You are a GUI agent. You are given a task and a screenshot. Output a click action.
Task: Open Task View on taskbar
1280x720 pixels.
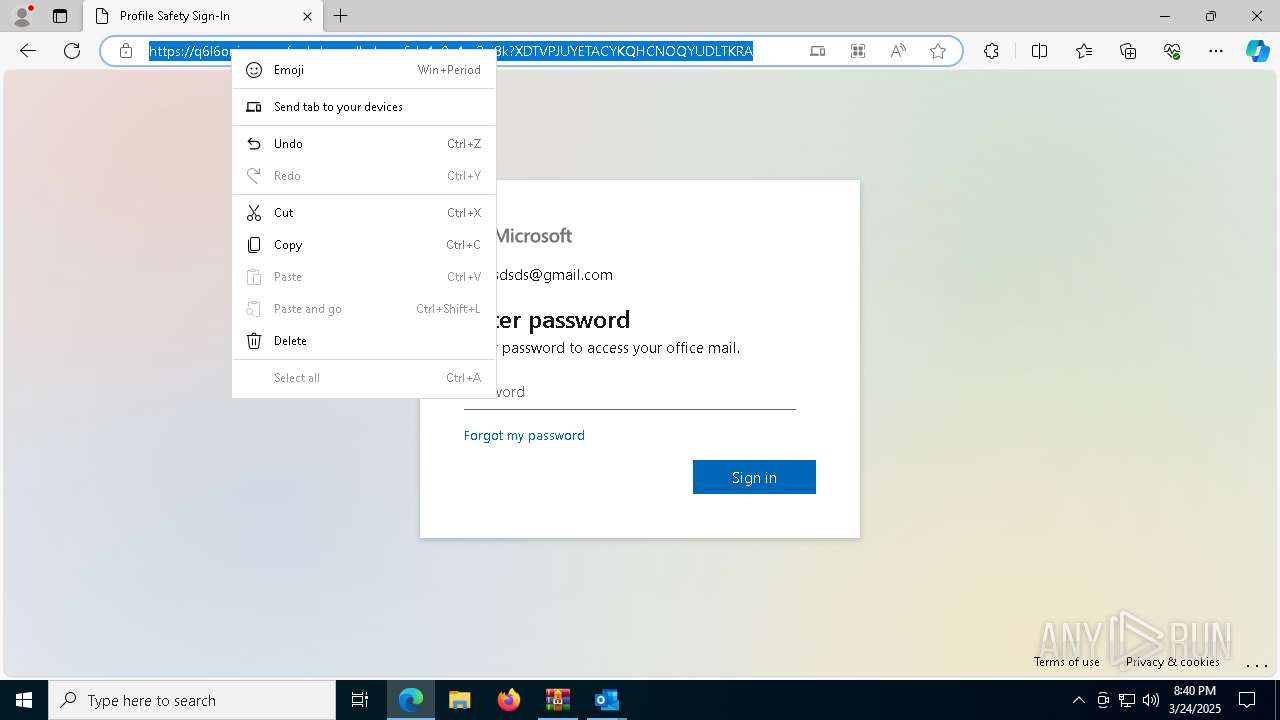coord(360,700)
